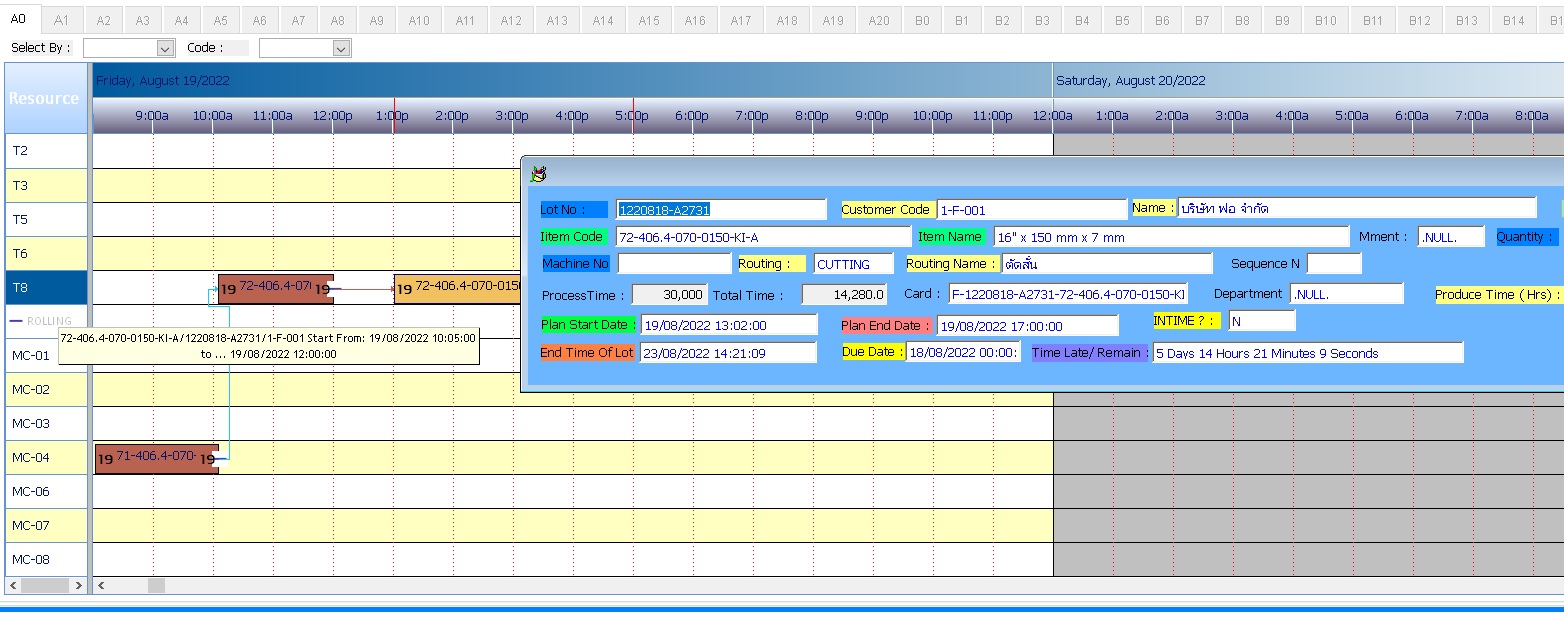Click the "19" date badge on the first T8 task bar

click(x=228, y=288)
